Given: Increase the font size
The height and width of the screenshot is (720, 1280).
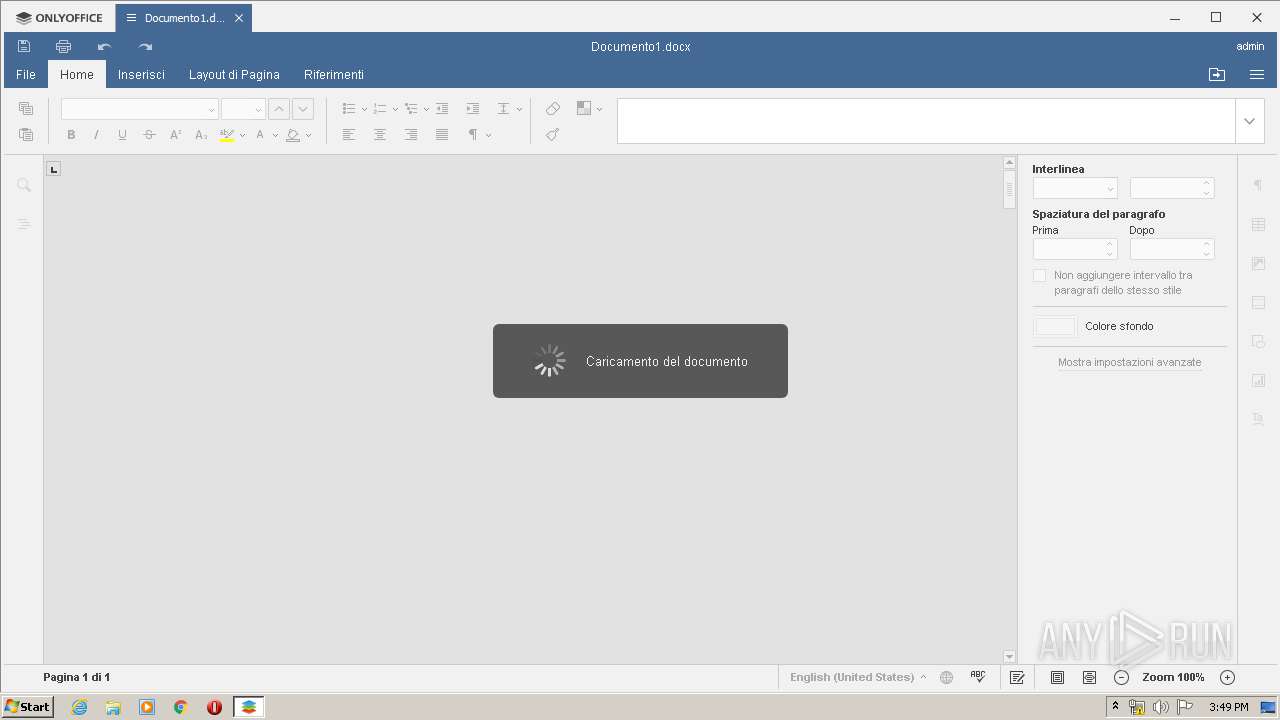Looking at the screenshot, I should [x=279, y=109].
